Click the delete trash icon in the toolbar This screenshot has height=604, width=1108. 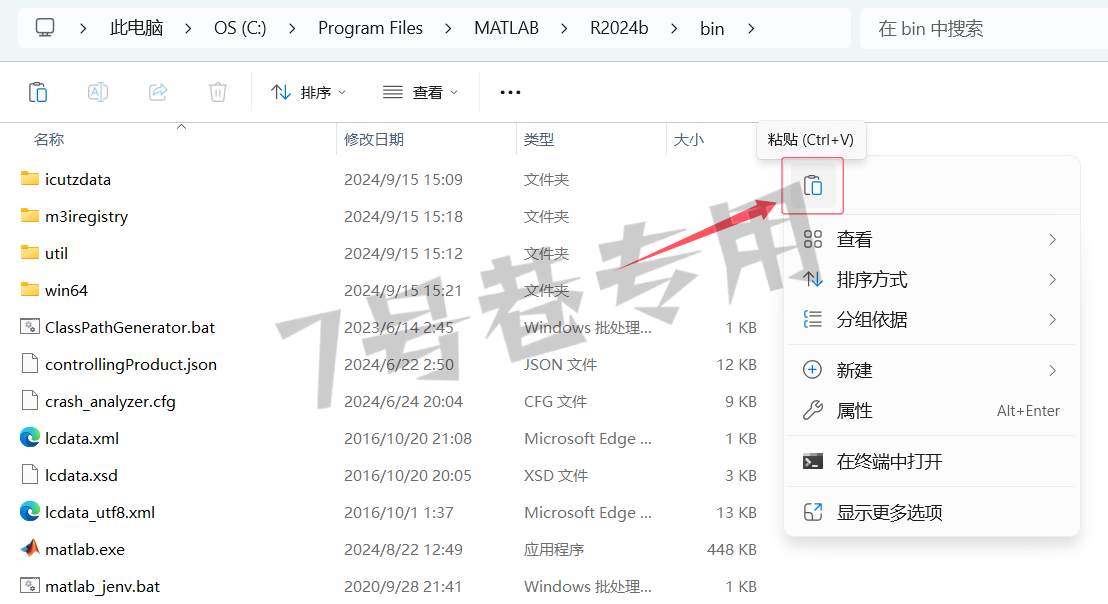pos(218,93)
